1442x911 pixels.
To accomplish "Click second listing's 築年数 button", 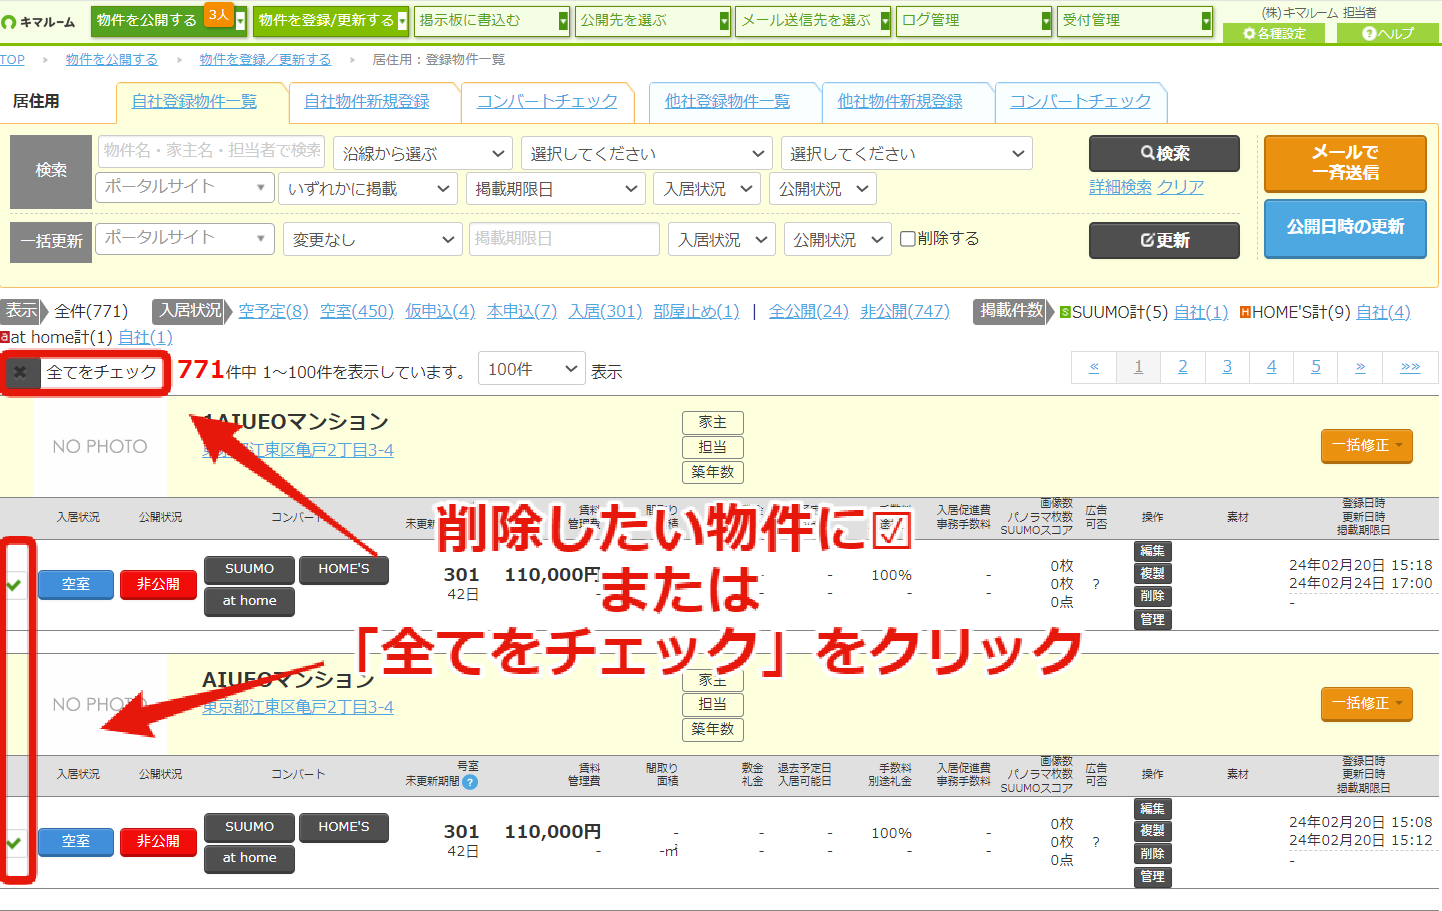I will [712, 729].
